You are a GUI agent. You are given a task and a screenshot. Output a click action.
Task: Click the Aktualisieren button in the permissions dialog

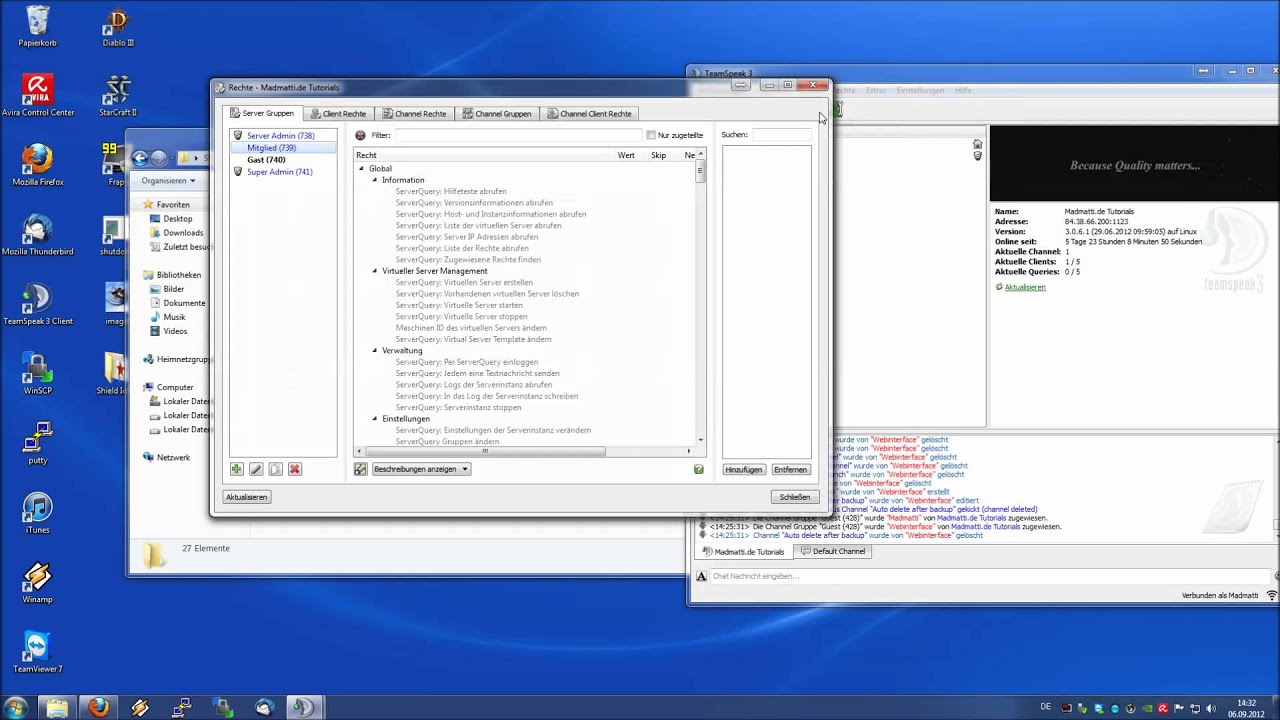[247, 497]
